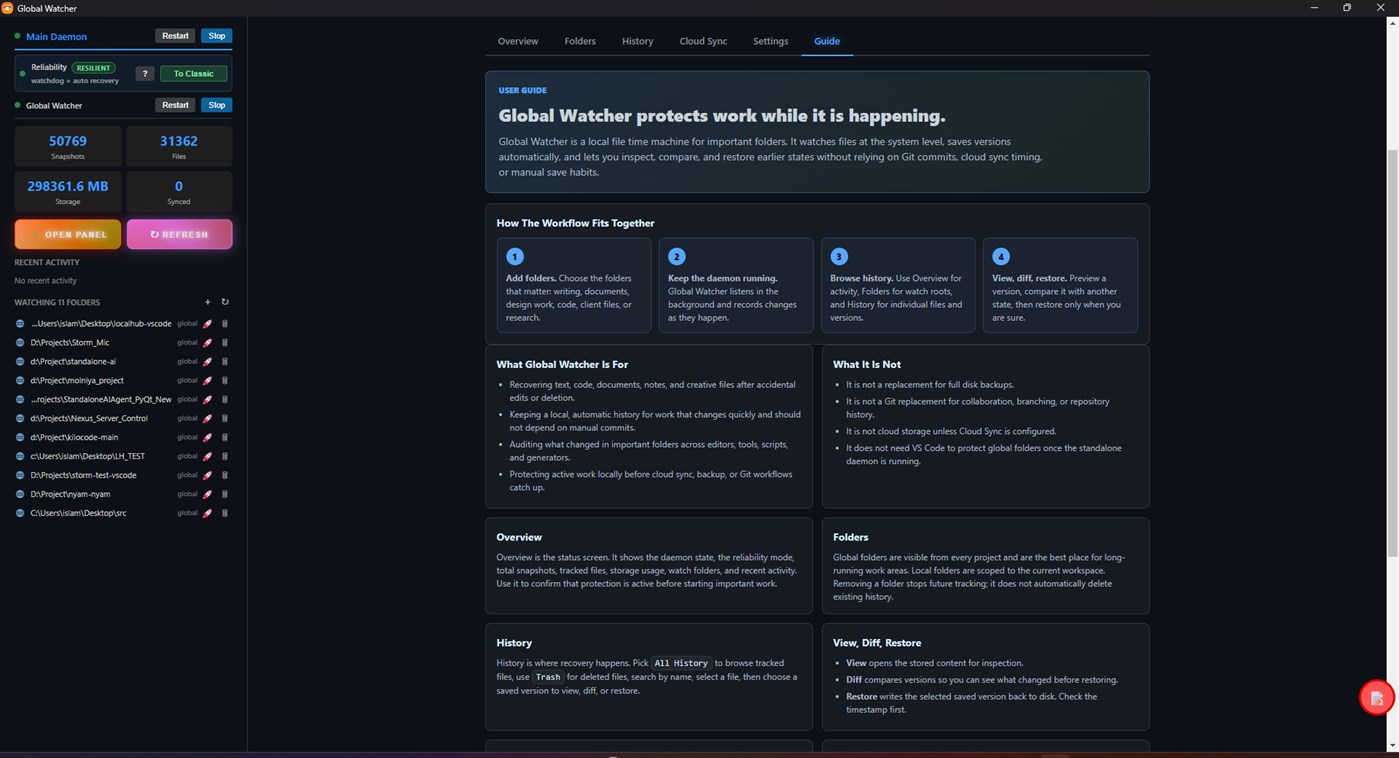This screenshot has height=758, width=1399.
Task: Click rocket icon for LH_TEST folder
Action: tap(208, 457)
